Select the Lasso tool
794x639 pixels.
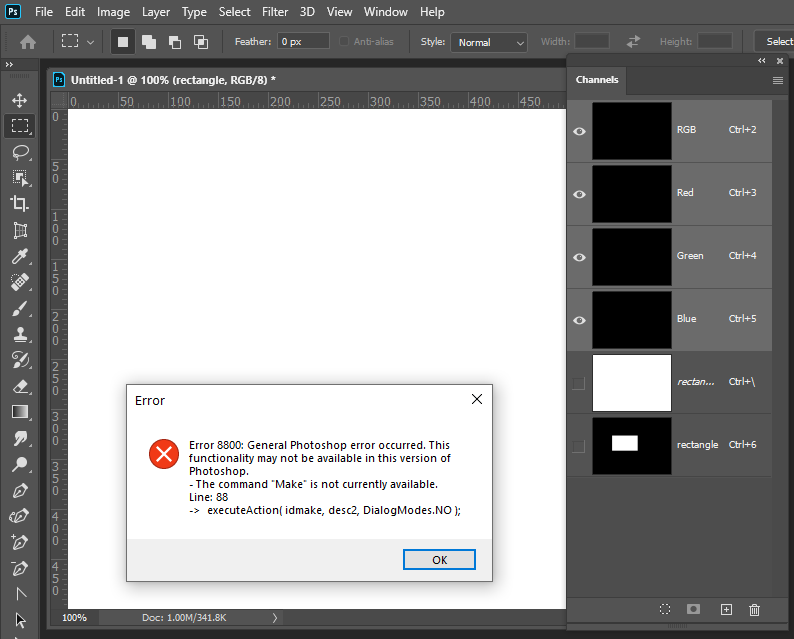pos(20,152)
